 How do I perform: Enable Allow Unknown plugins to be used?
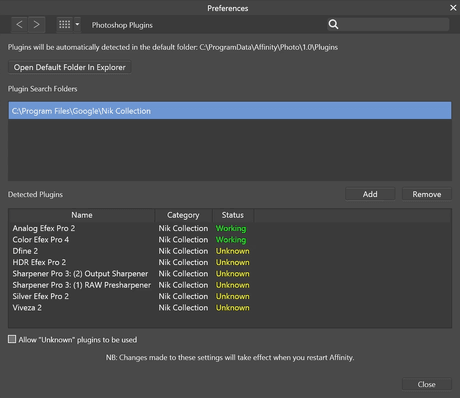12,339
